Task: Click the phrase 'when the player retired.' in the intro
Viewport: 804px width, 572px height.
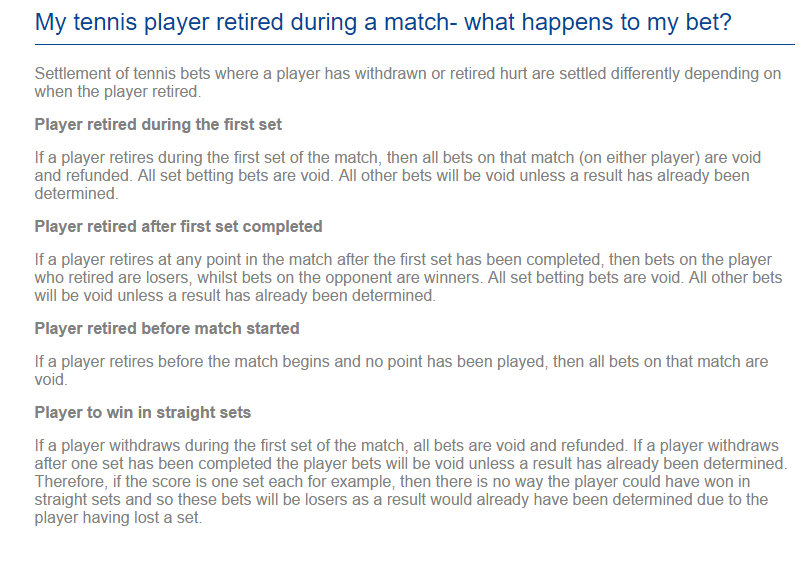Action: pyautogui.click(x=118, y=92)
